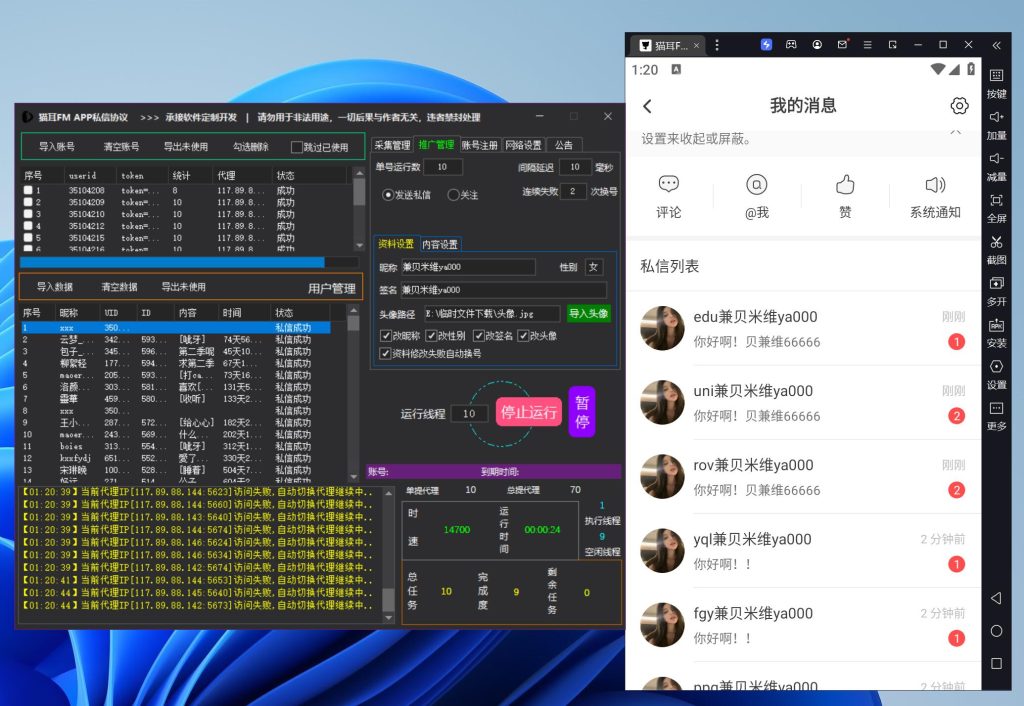Open the three-dot menu beside emulator tab
Viewport: 1024px width, 706px height.
click(717, 45)
